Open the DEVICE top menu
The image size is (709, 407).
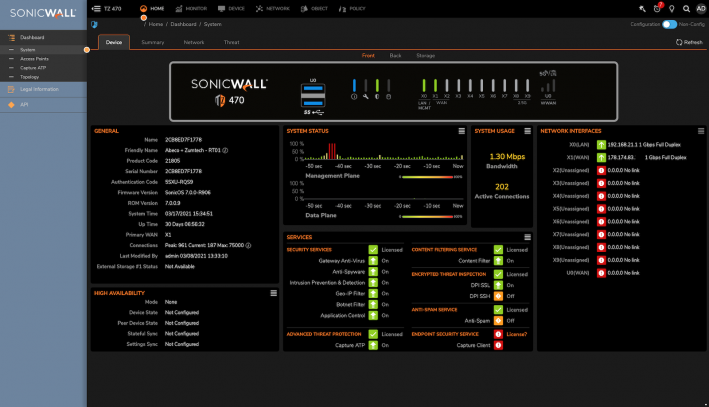(x=231, y=9)
